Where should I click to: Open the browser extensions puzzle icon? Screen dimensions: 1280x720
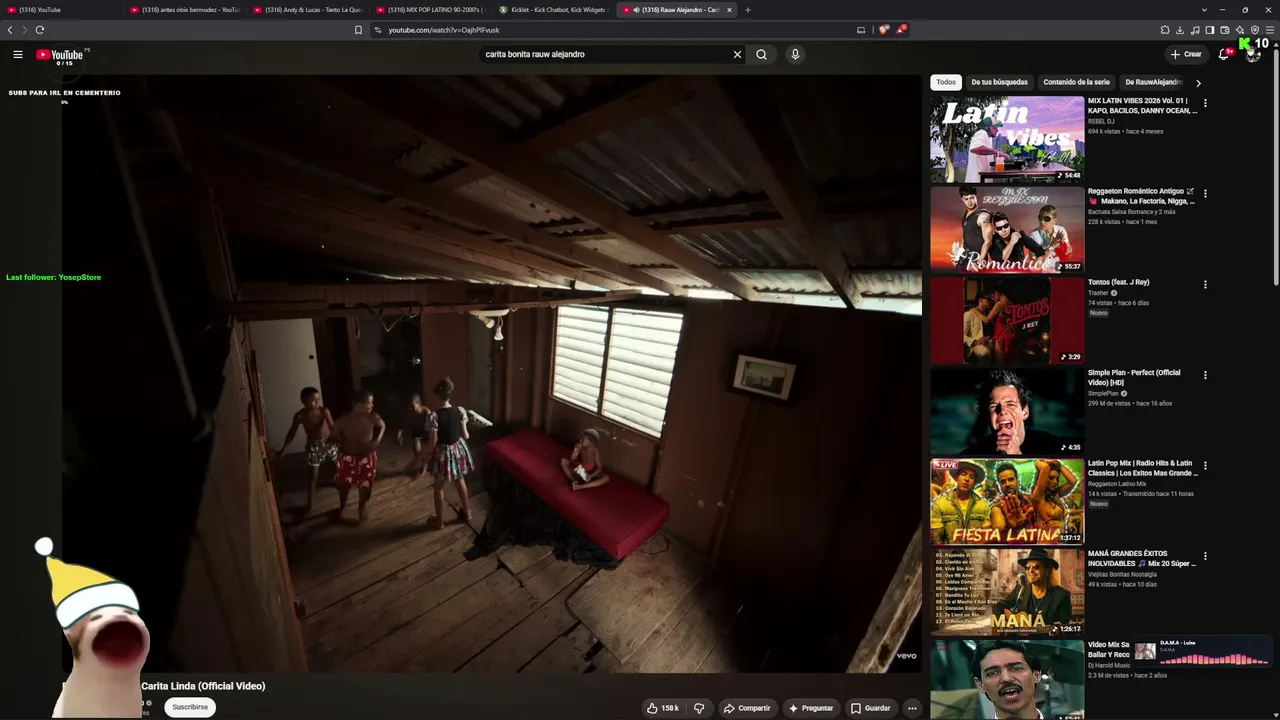click(1165, 30)
